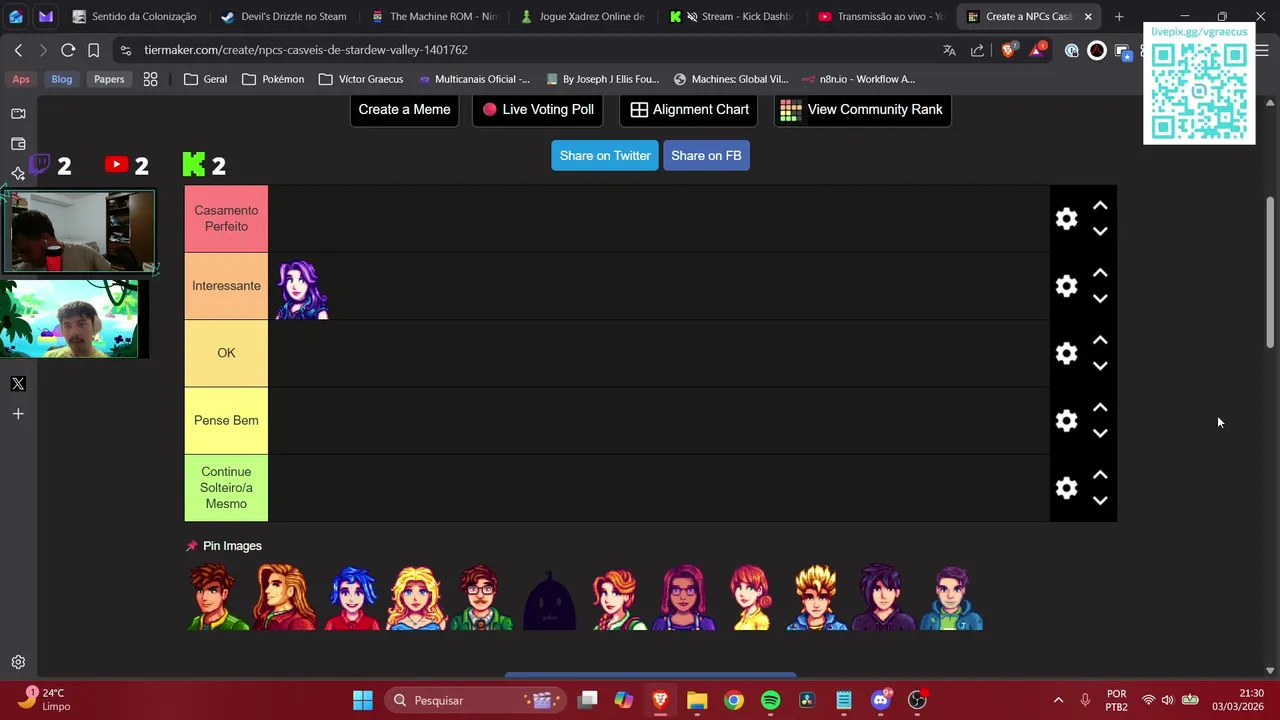Move Interessante tier up with chevron
The height and width of the screenshot is (720, 1280).
click(1100, 273)
